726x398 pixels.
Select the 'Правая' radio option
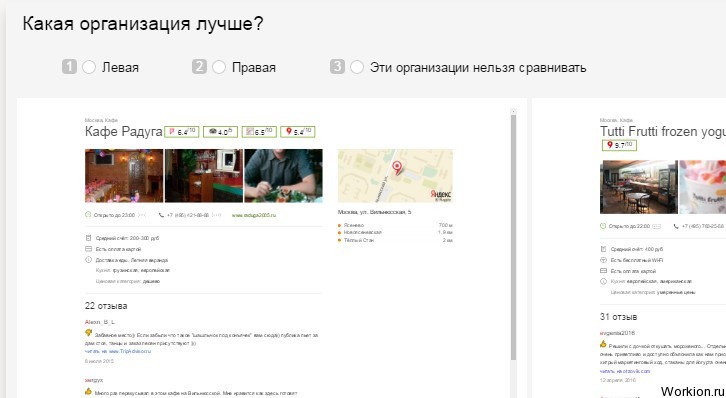[x=219, y=68]
